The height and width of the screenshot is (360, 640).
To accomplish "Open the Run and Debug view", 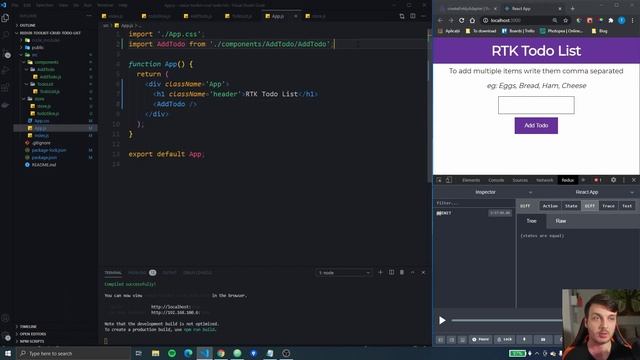I will click(x=5, y=71).
